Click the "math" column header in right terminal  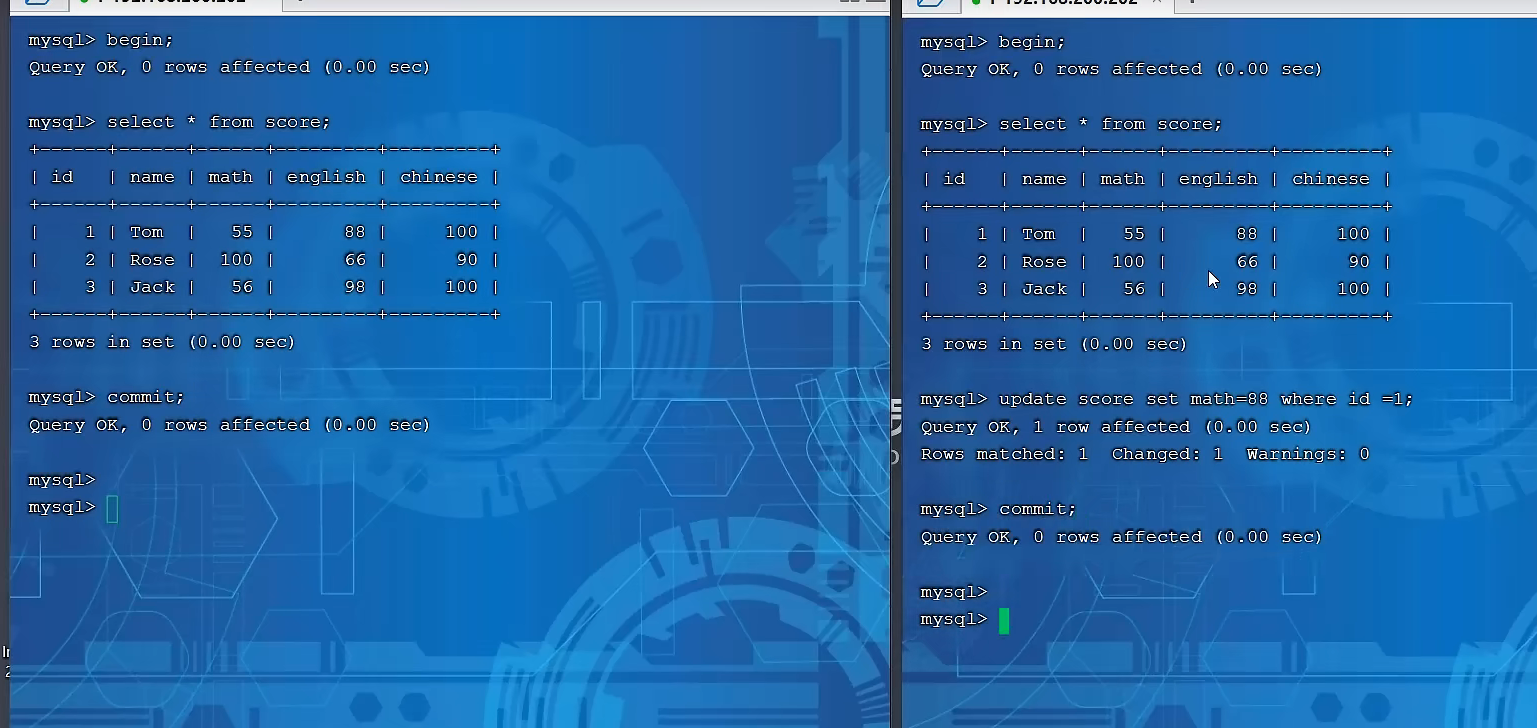pyautogui.click(x=1122, y=179)
